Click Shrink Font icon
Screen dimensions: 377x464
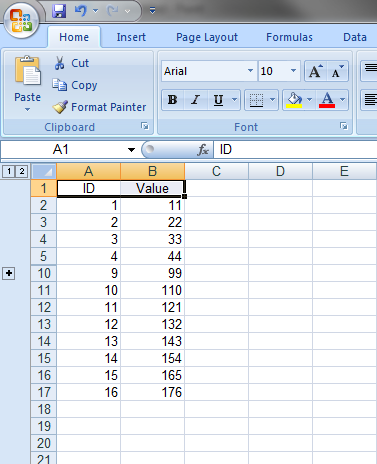click(337, 71)
